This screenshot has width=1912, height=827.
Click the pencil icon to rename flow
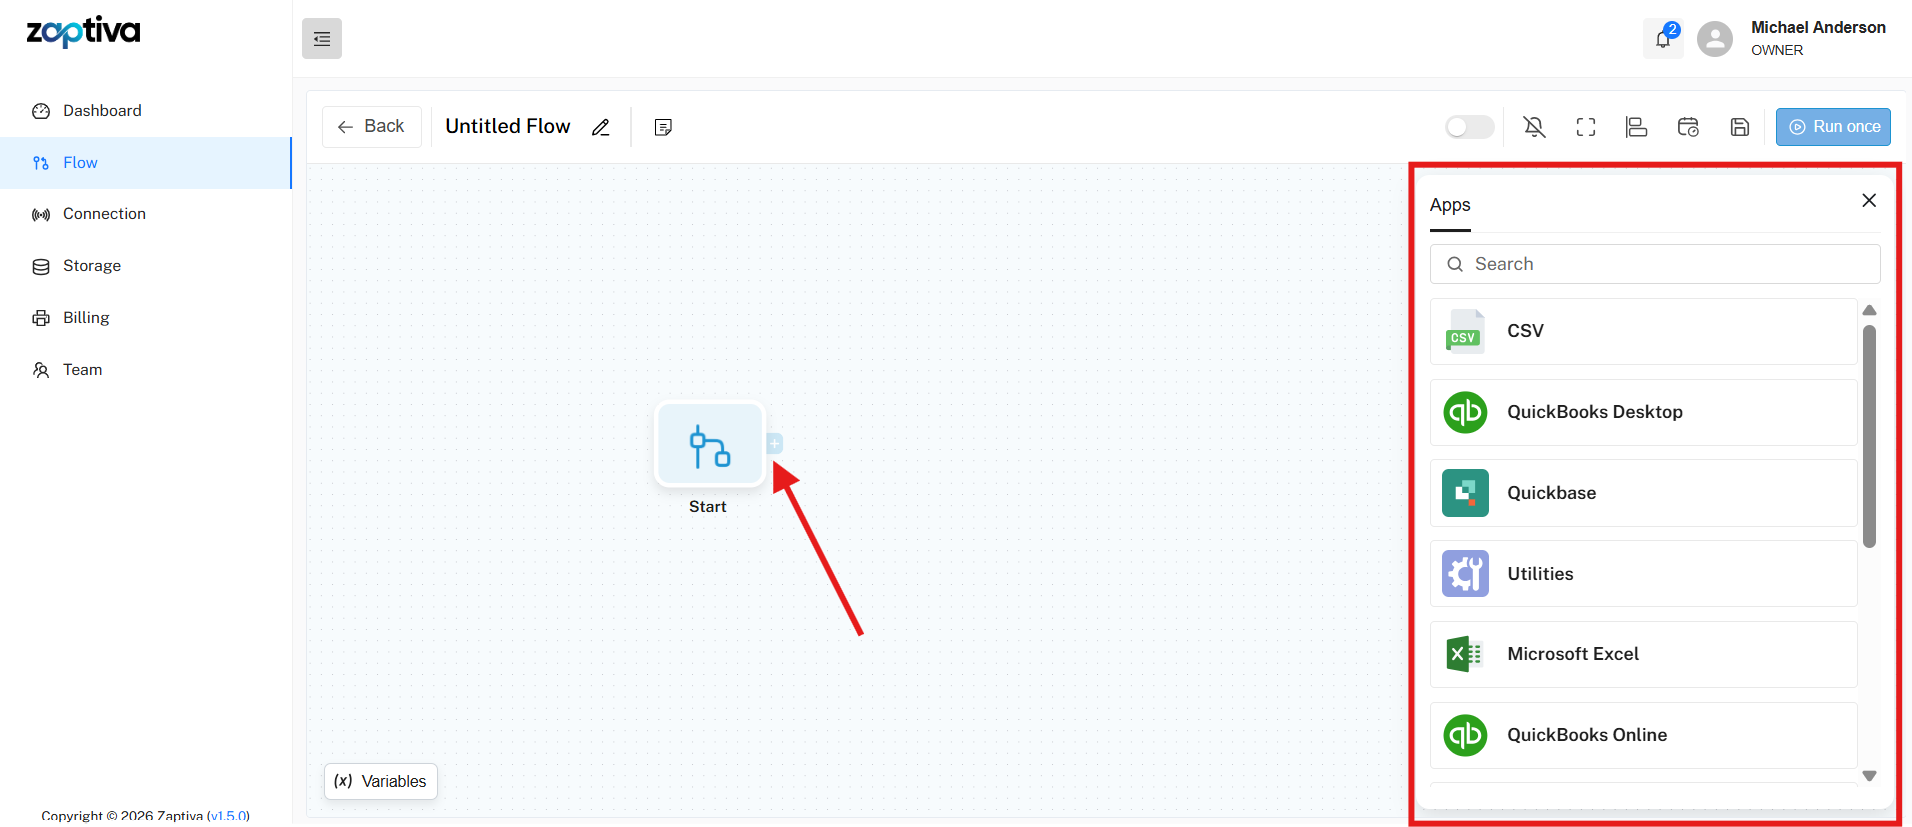[x=601, y=127]
